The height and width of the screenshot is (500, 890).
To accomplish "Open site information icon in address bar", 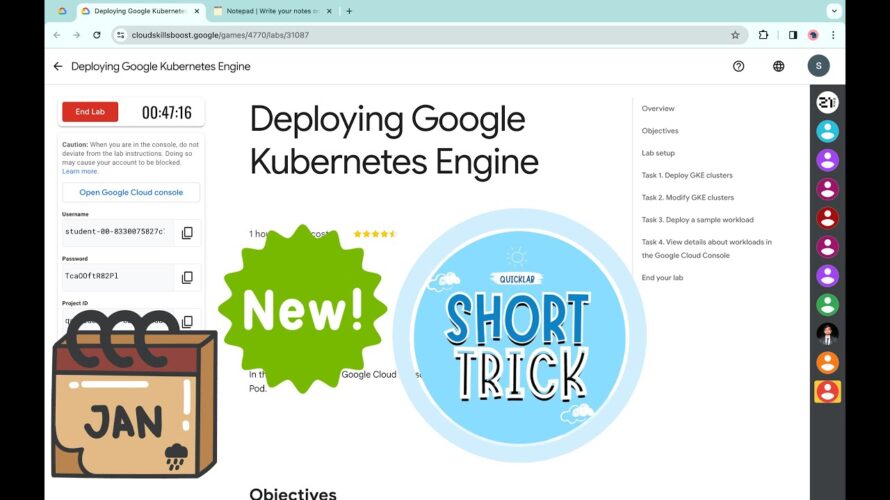I will coord(120,35).
